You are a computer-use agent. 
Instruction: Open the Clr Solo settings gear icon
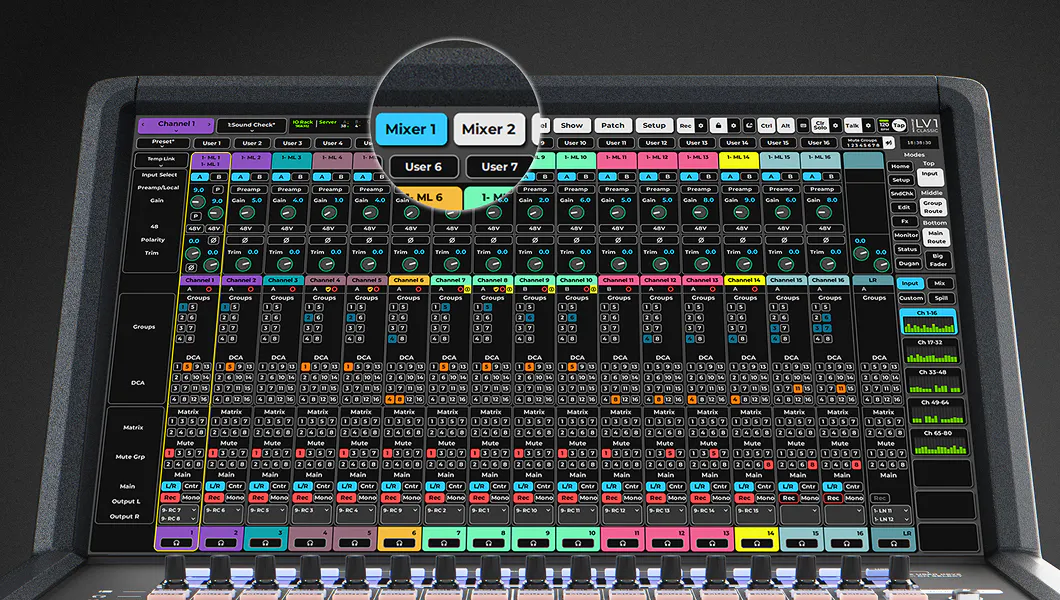coord(836,126)
